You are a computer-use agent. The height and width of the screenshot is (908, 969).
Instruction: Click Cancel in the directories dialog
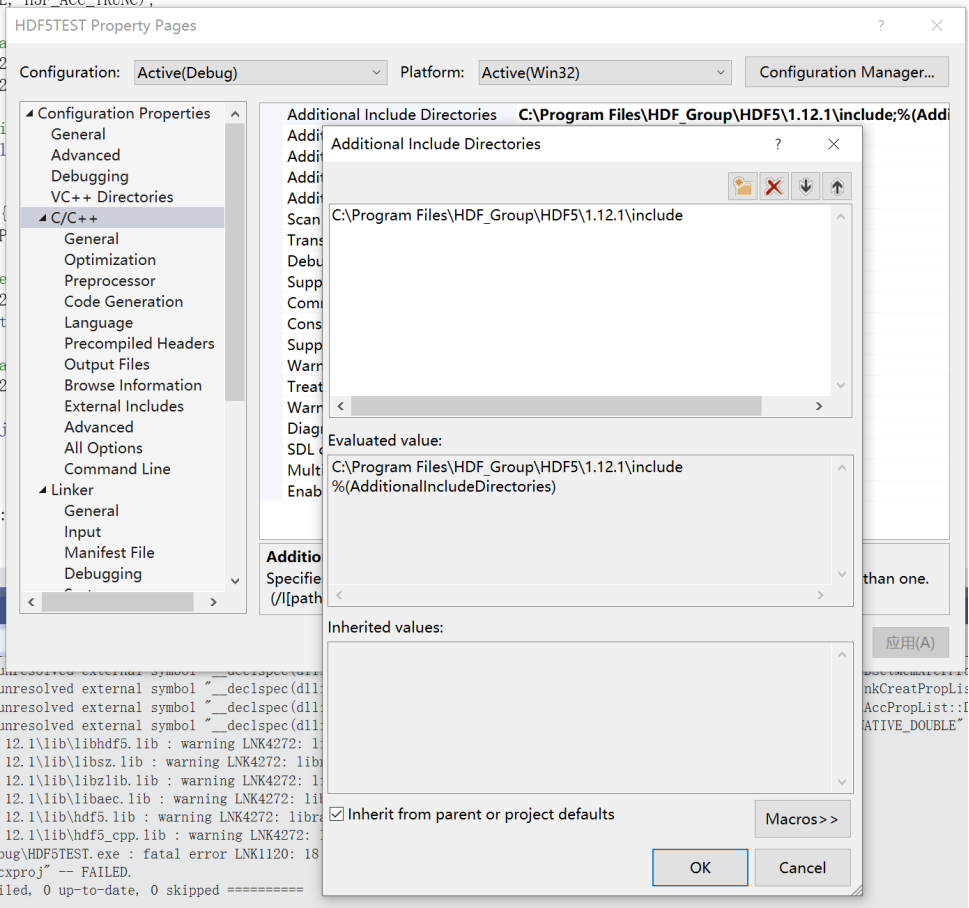tap(802, 867)
